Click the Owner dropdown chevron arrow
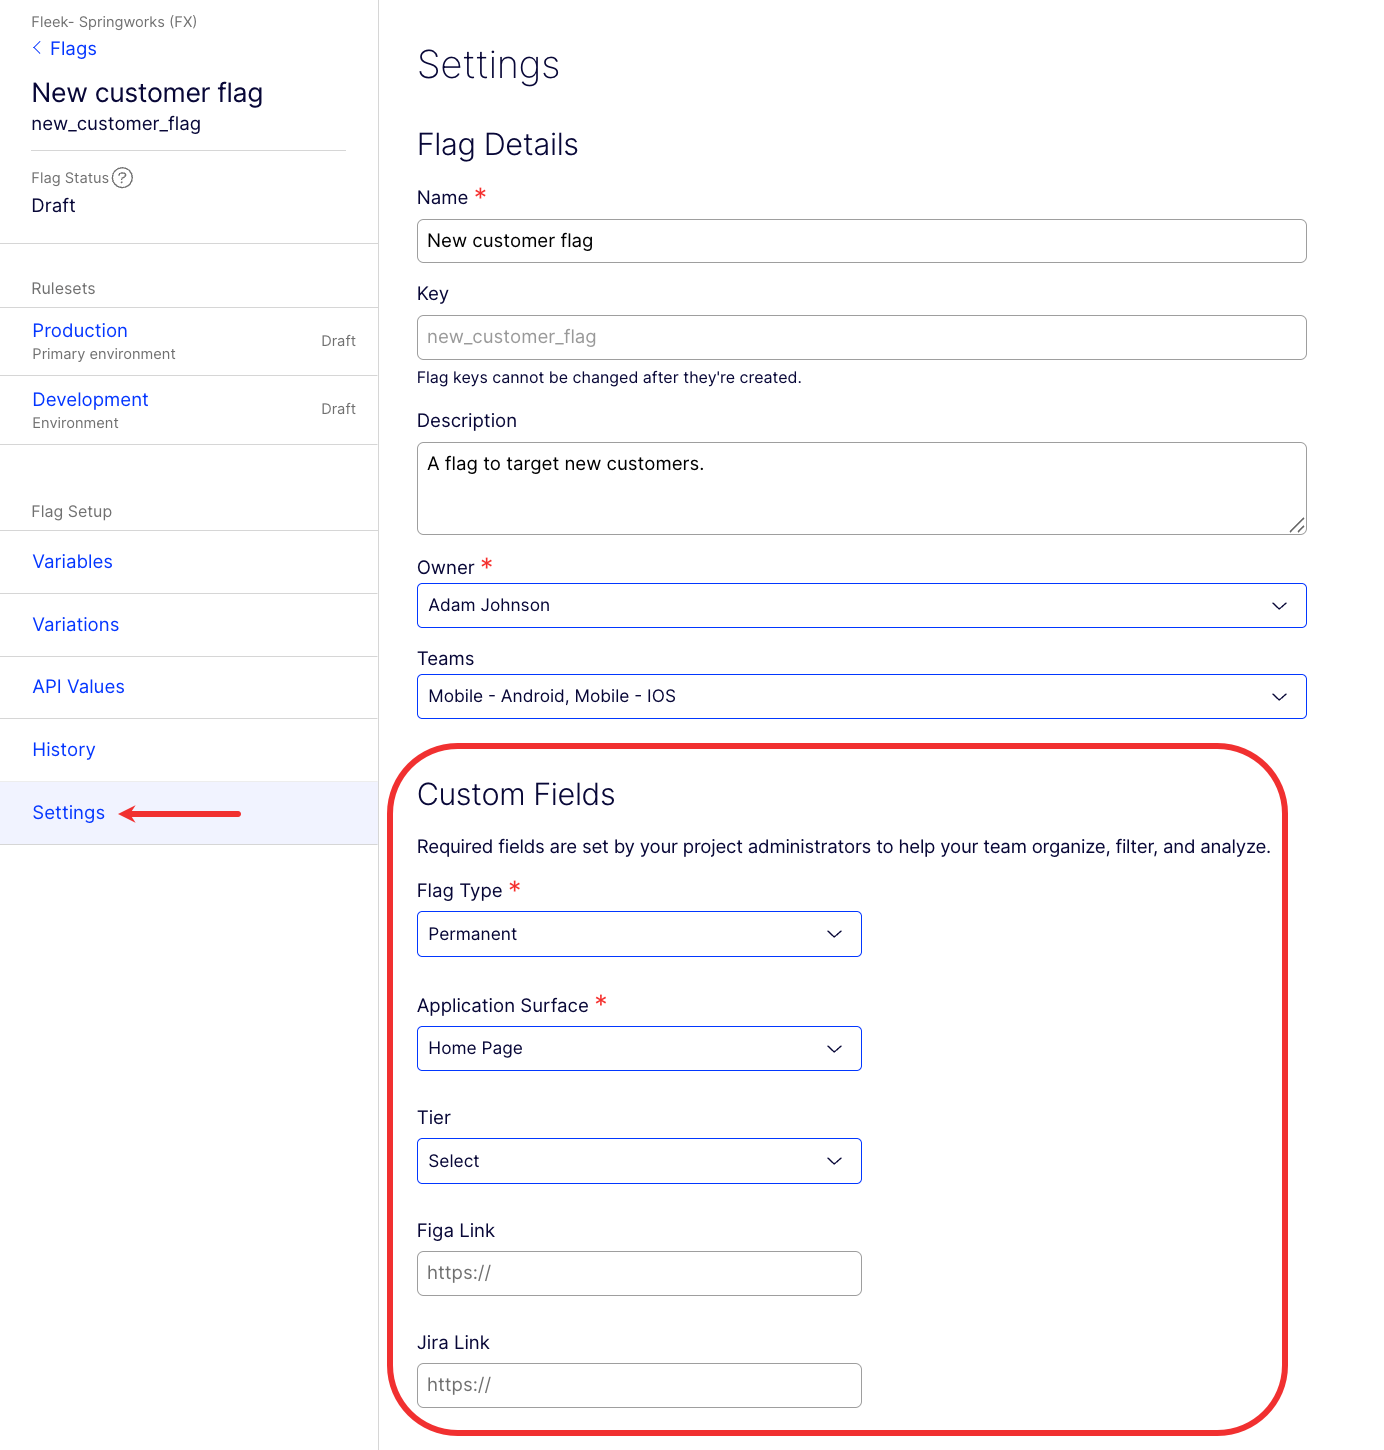This screenshot has height=1450, width=1384. (1278, 606)
